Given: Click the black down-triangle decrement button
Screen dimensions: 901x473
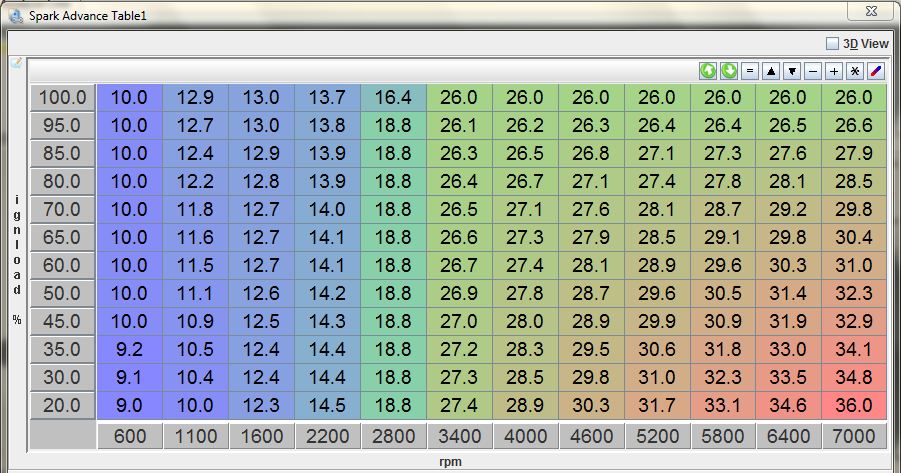Looking at the screenshot, I should point(792,71).
